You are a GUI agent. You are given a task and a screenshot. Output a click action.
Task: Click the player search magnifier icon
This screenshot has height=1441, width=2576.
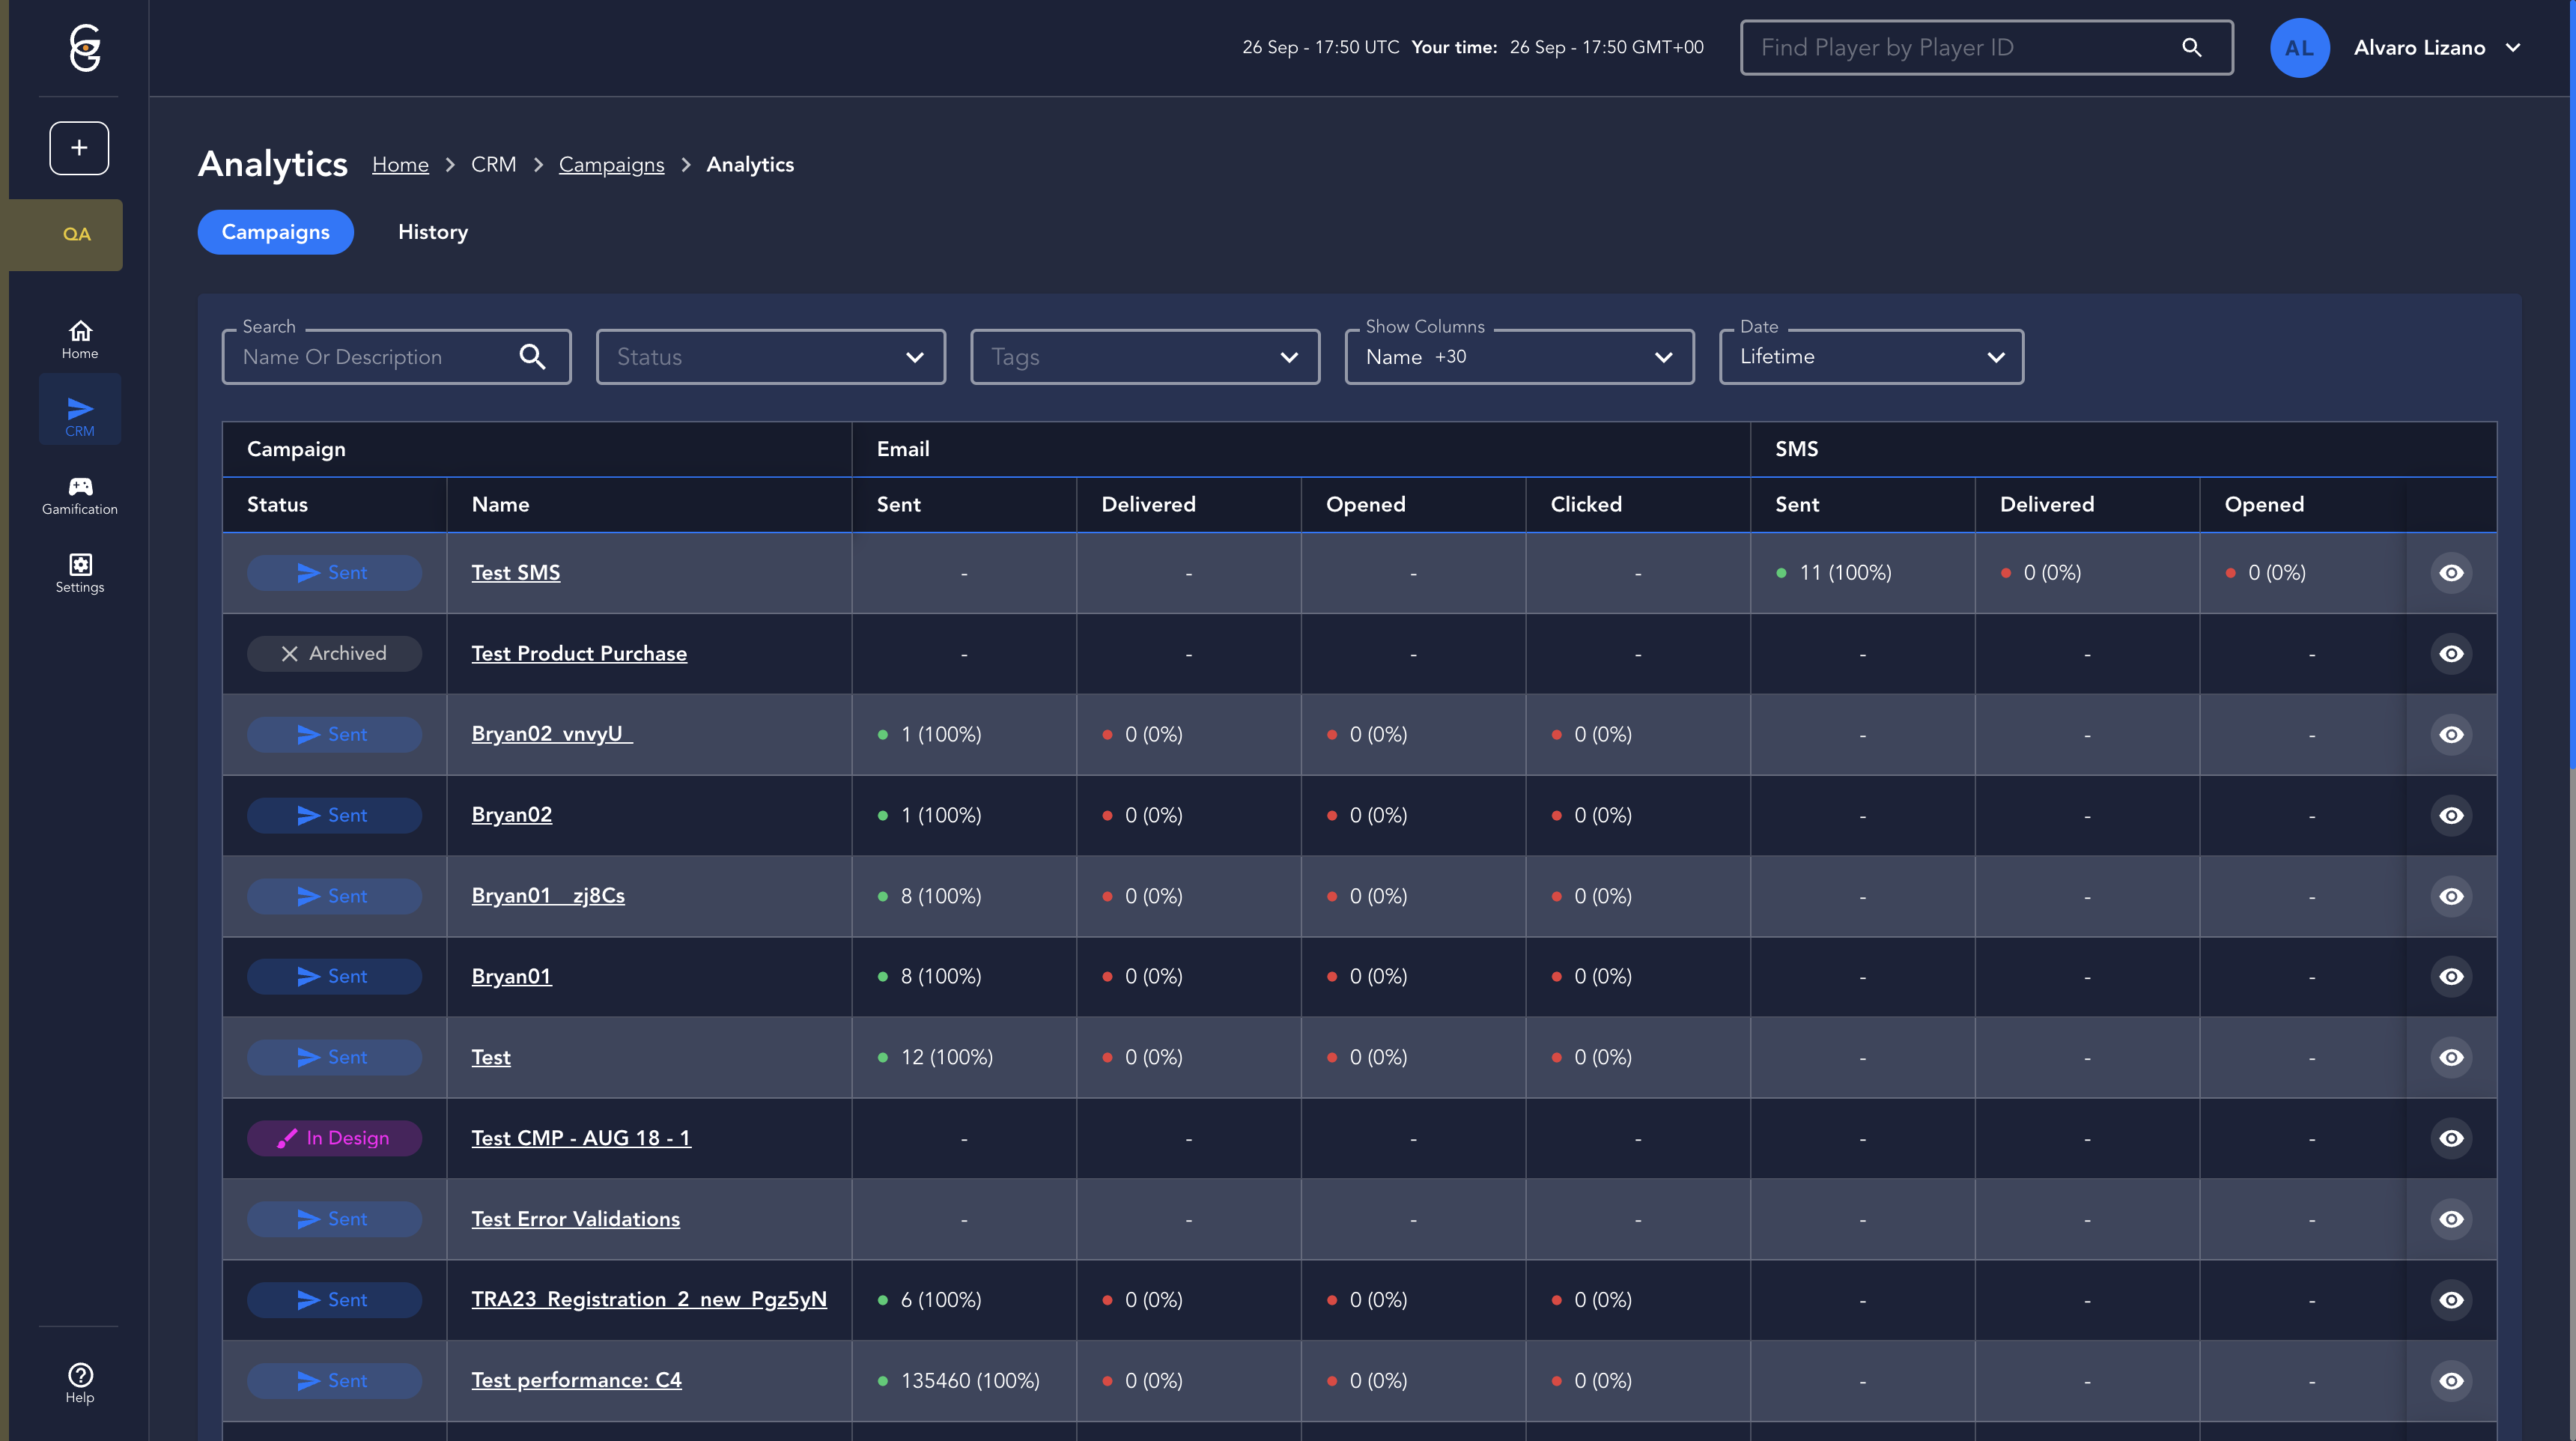pyautogui.click(x=2191, y=47)
